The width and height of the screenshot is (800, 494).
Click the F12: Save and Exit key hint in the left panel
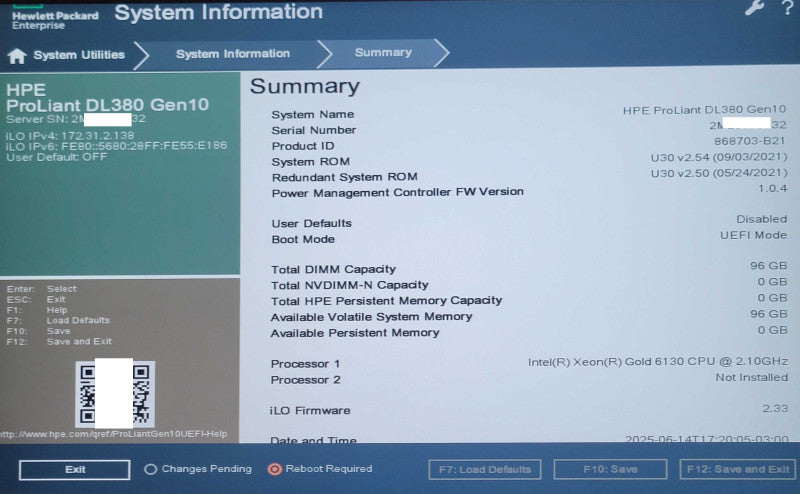coord(59,341)
